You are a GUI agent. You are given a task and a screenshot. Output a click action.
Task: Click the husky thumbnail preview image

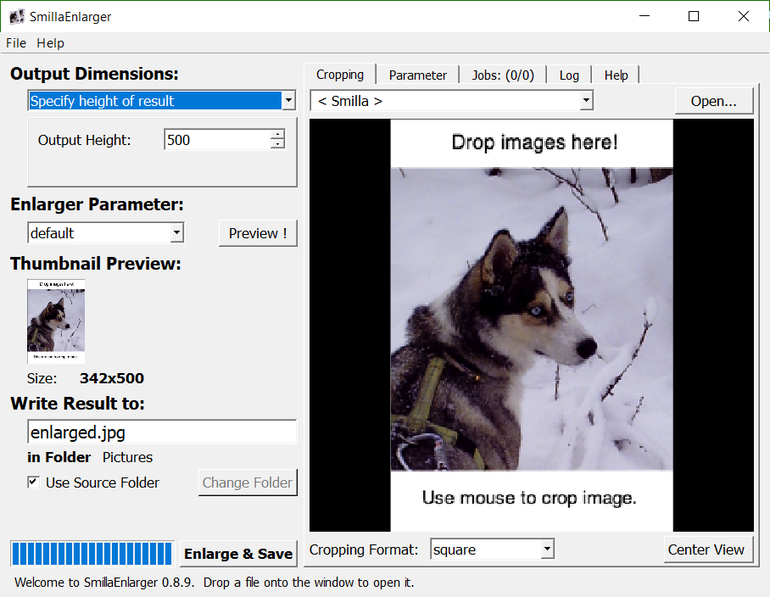56,321
